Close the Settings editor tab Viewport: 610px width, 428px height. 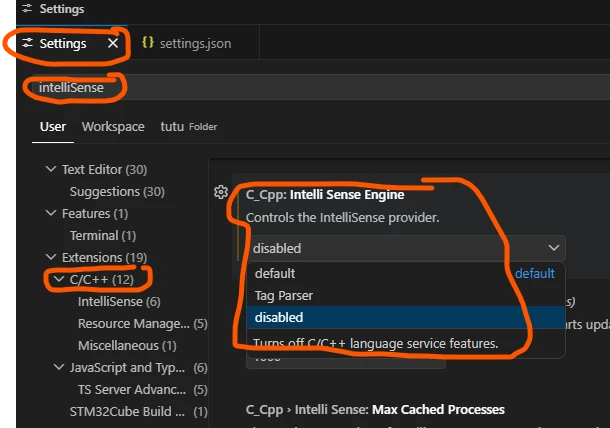113,43
